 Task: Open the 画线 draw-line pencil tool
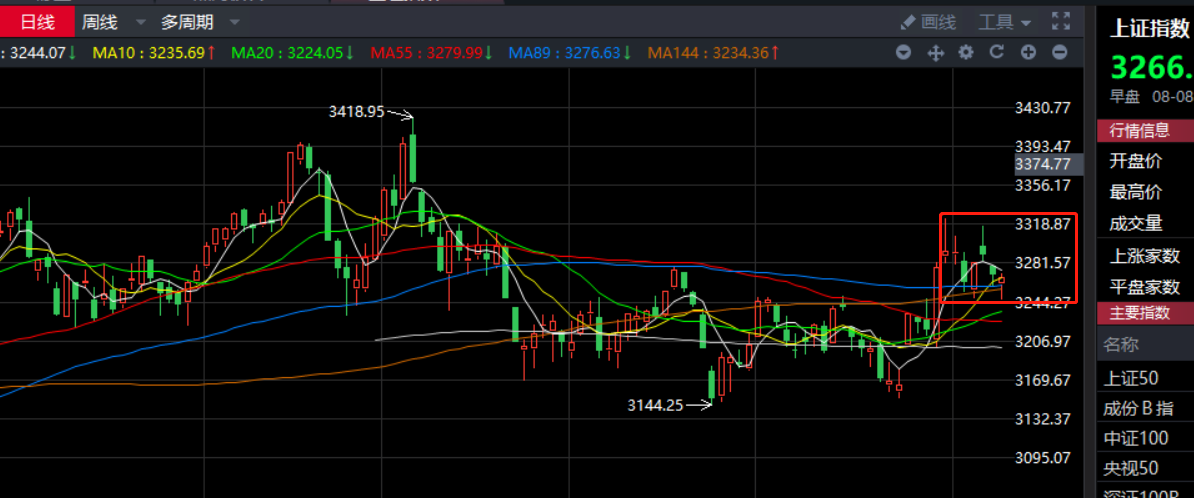(928, 21)
